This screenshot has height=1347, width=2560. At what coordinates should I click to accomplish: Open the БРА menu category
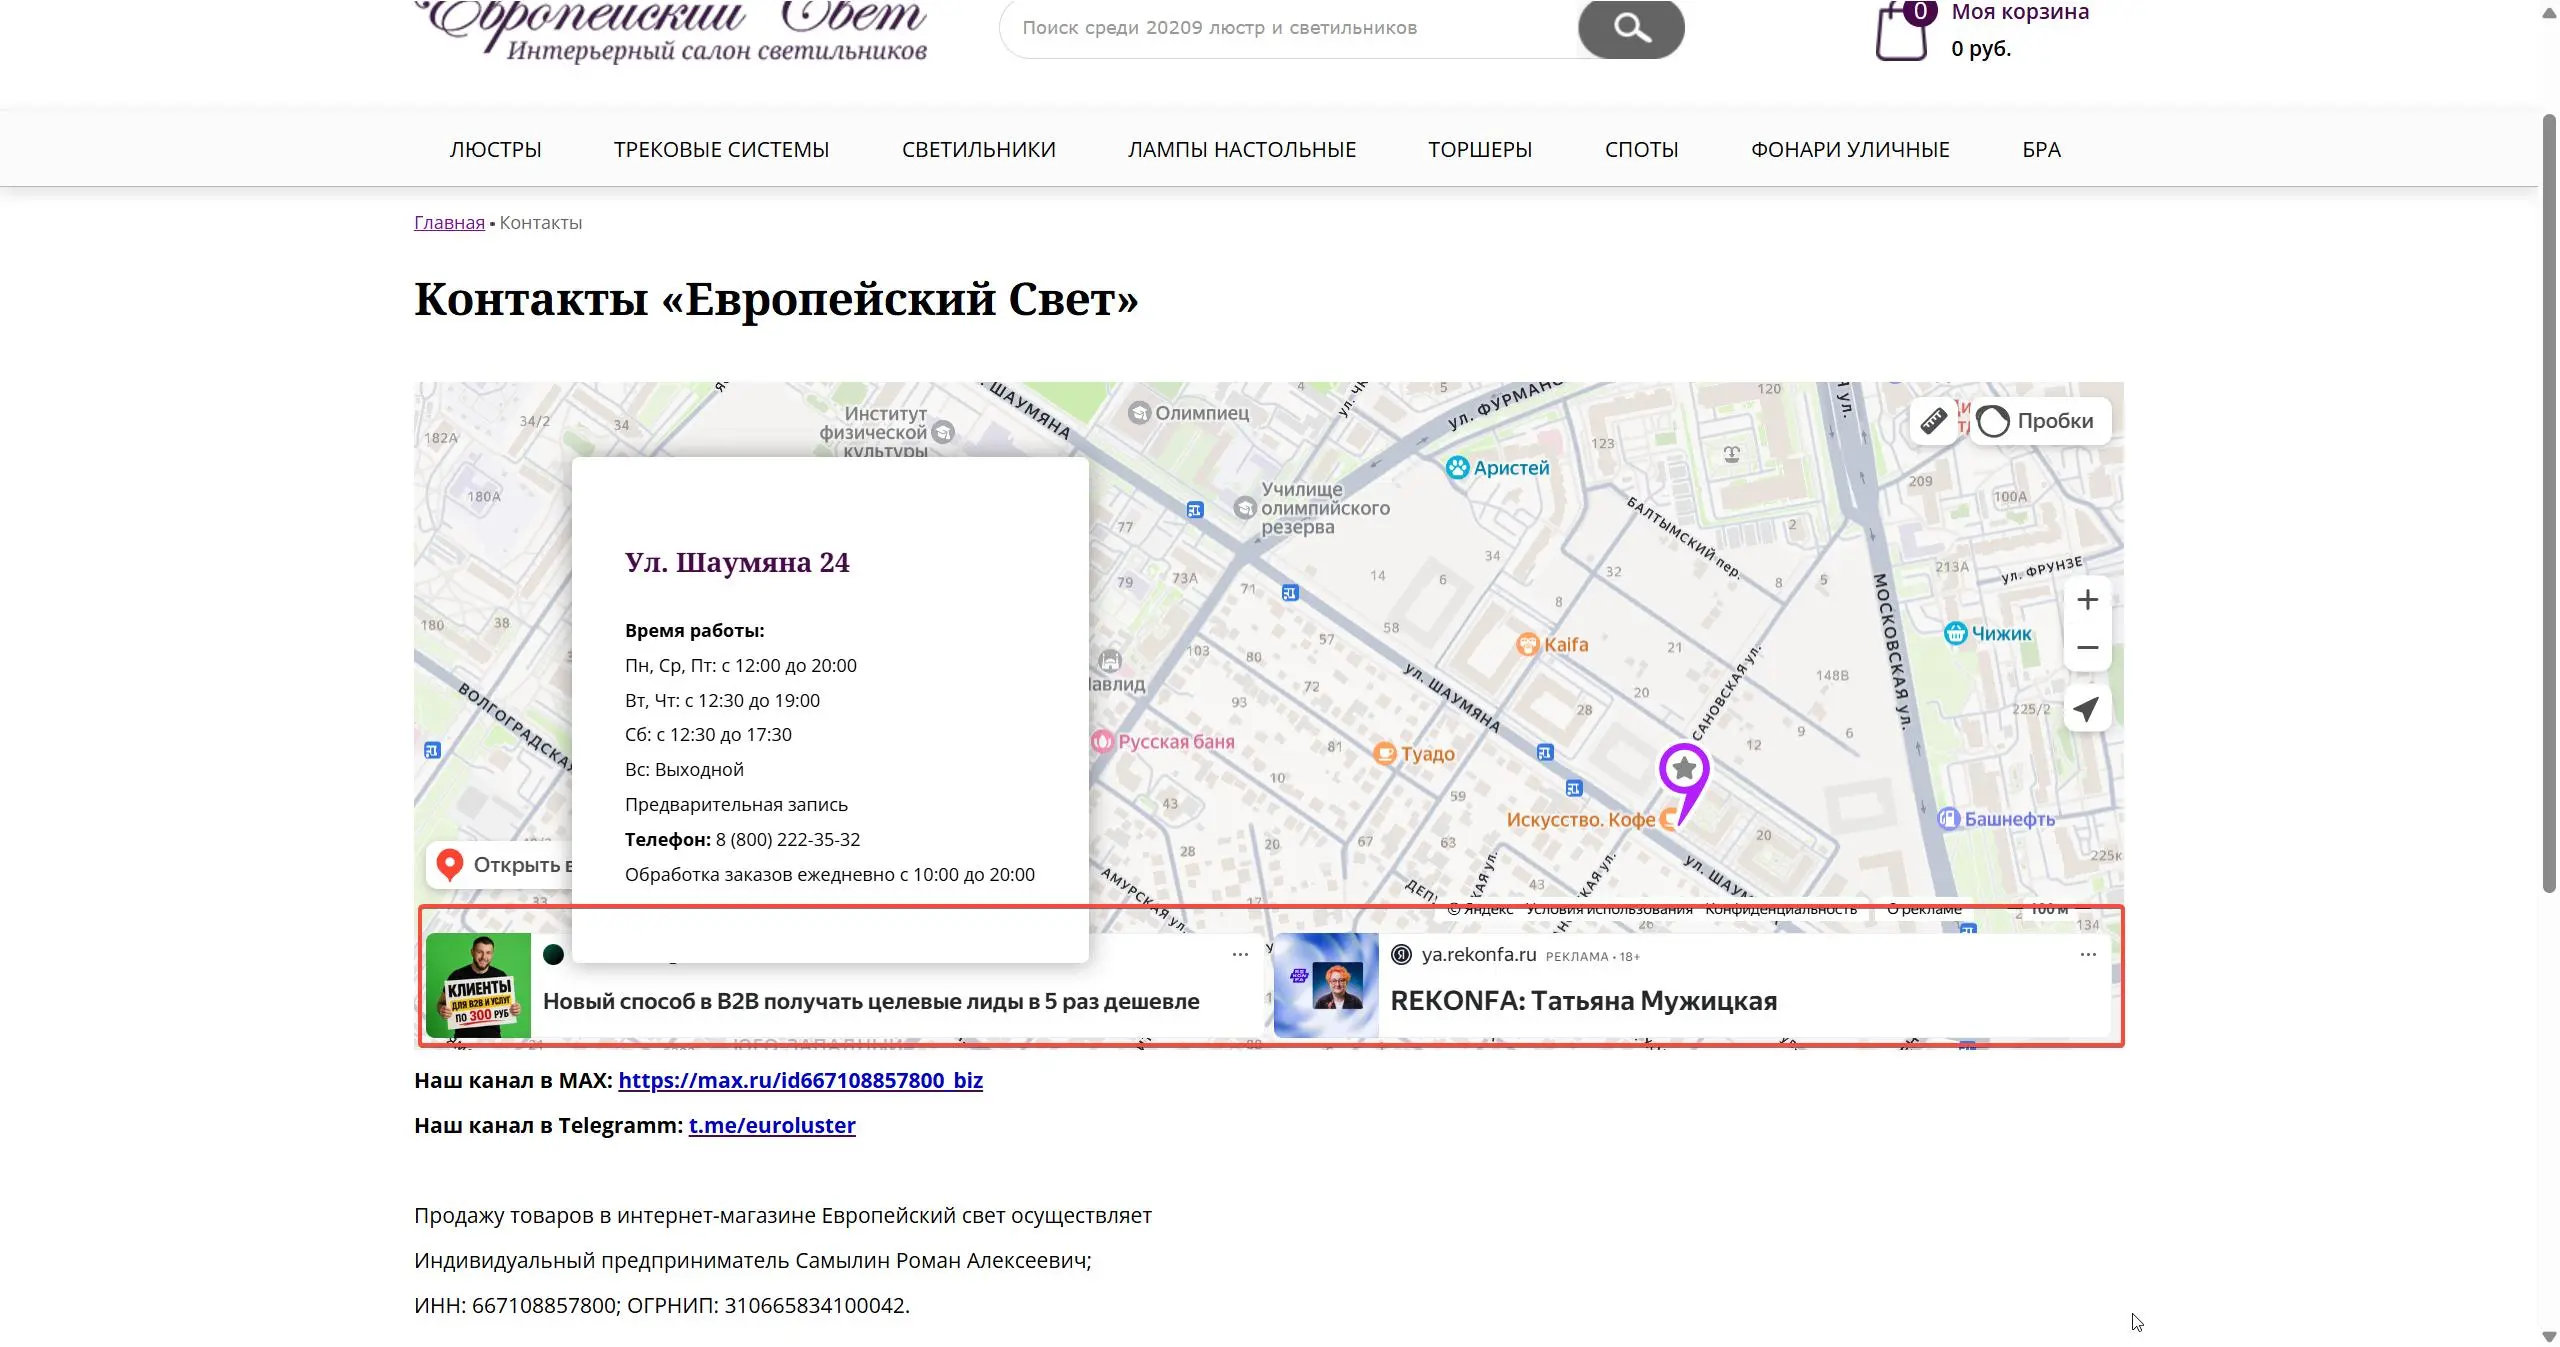pyautogui.click(x=2041, y=150)
